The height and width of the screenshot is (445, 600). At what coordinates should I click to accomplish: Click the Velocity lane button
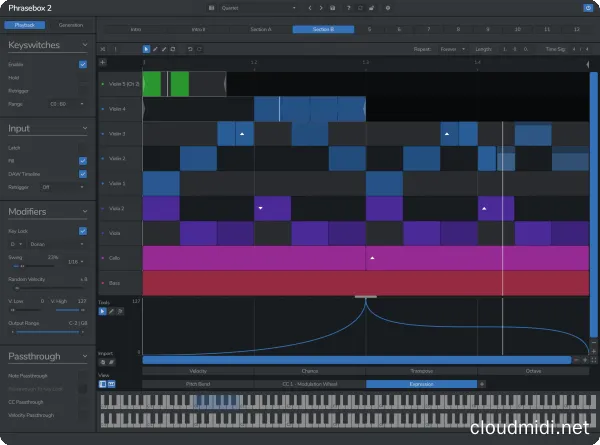(198, 370)
